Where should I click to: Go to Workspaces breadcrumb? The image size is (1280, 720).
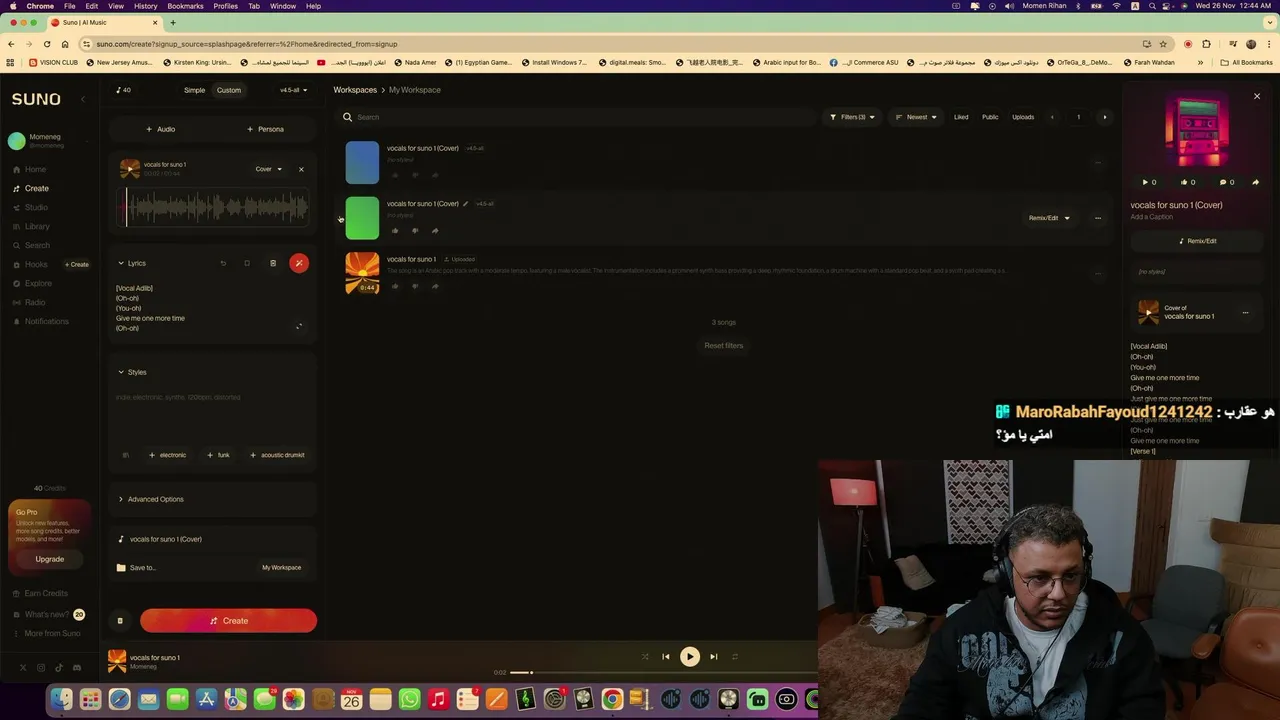point(355,90)
